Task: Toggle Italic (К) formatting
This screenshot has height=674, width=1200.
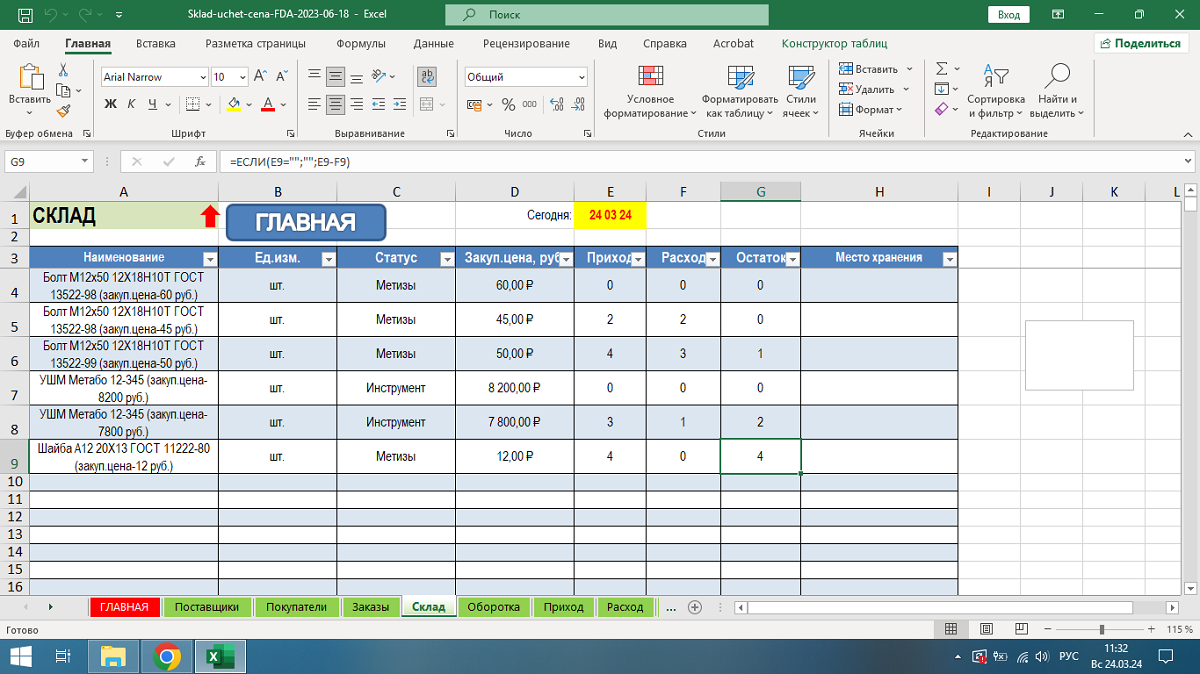Action: point(132,104)
